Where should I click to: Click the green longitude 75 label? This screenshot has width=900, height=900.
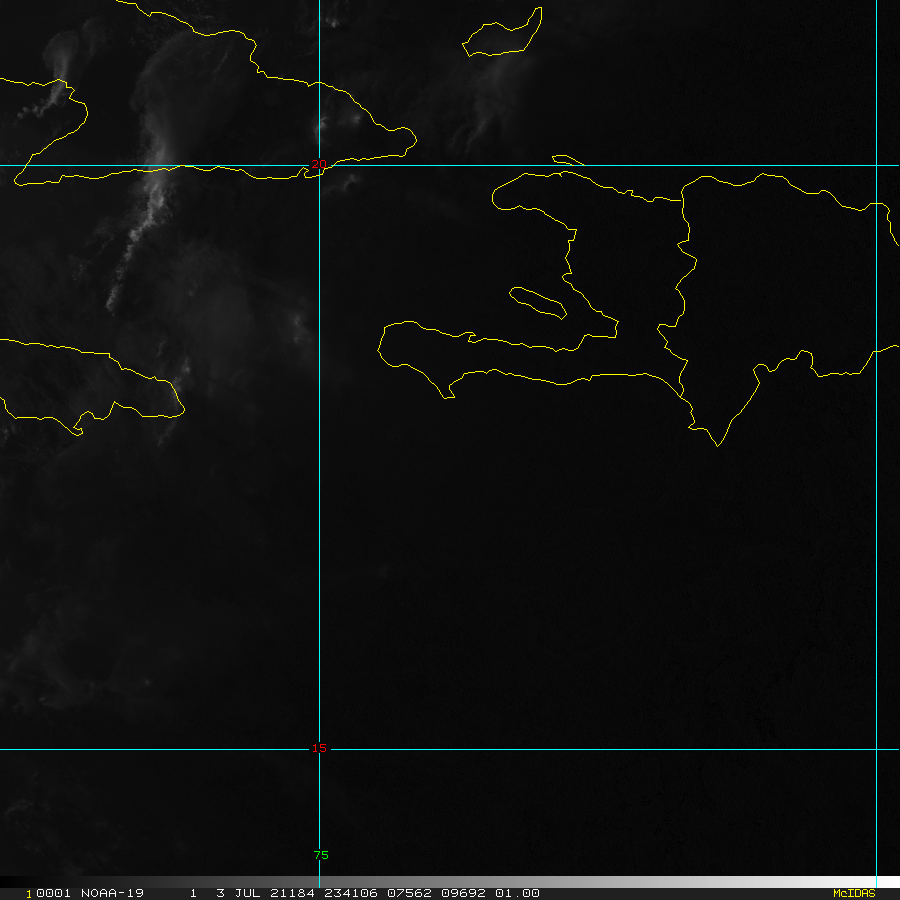click(320, 855)
